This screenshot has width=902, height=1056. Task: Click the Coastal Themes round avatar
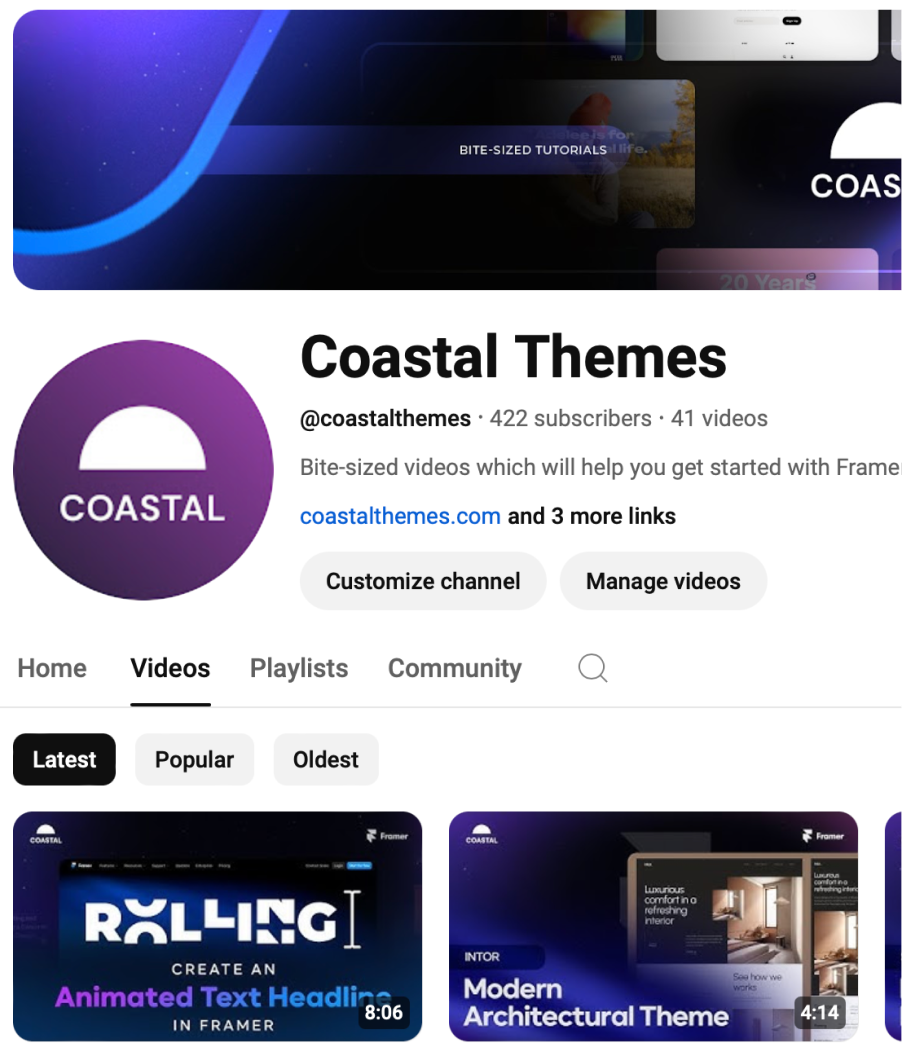[x=143, y=469]
